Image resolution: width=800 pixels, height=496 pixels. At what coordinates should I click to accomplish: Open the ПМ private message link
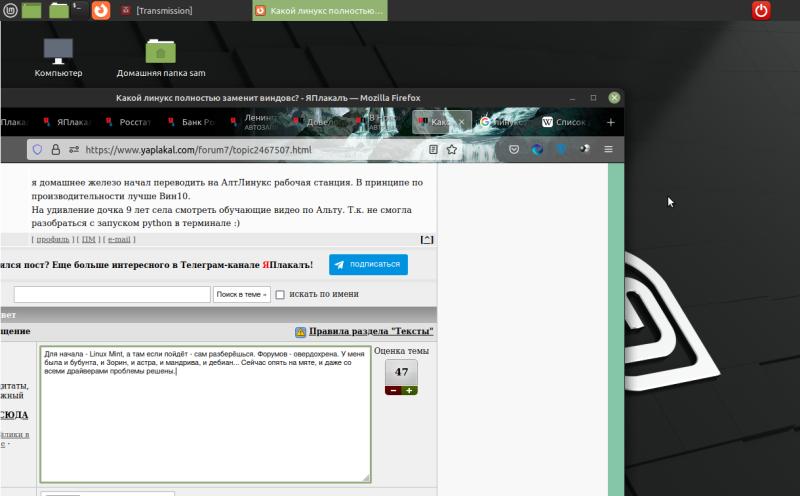[x=89, y=239]
